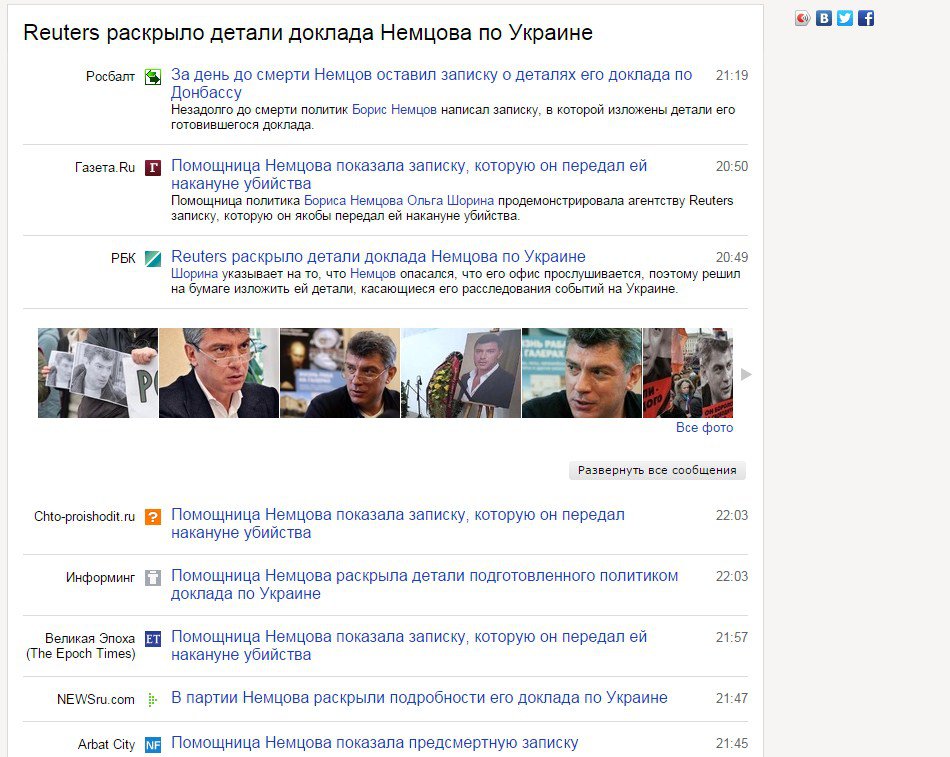Click the arrow to show more photos
The width and height of the screenshot is (950, 757).
(744, 373)
